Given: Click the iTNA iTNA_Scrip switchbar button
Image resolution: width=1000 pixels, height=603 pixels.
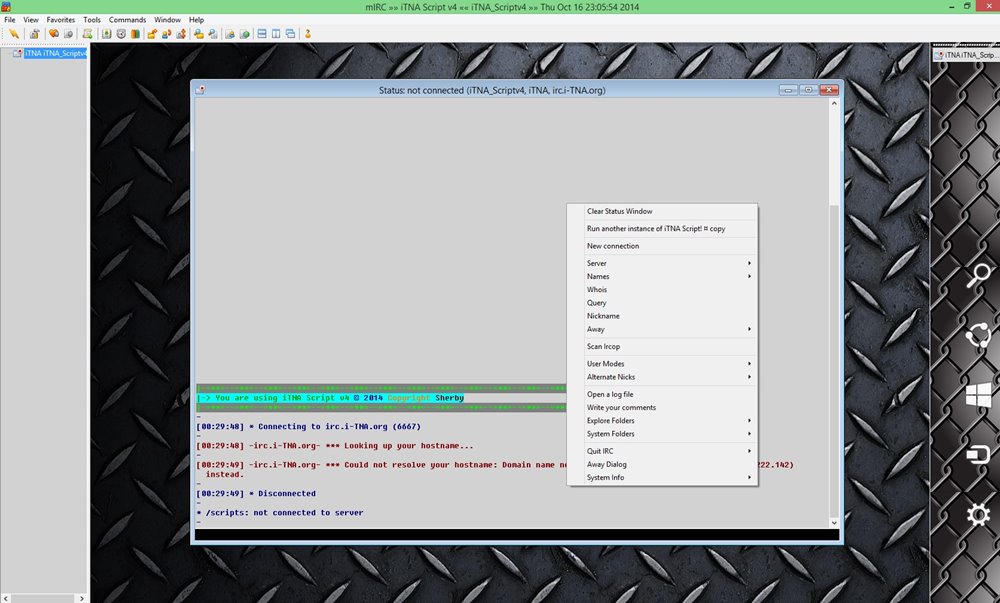Looking at the screenshot, I should pos(966,55).
